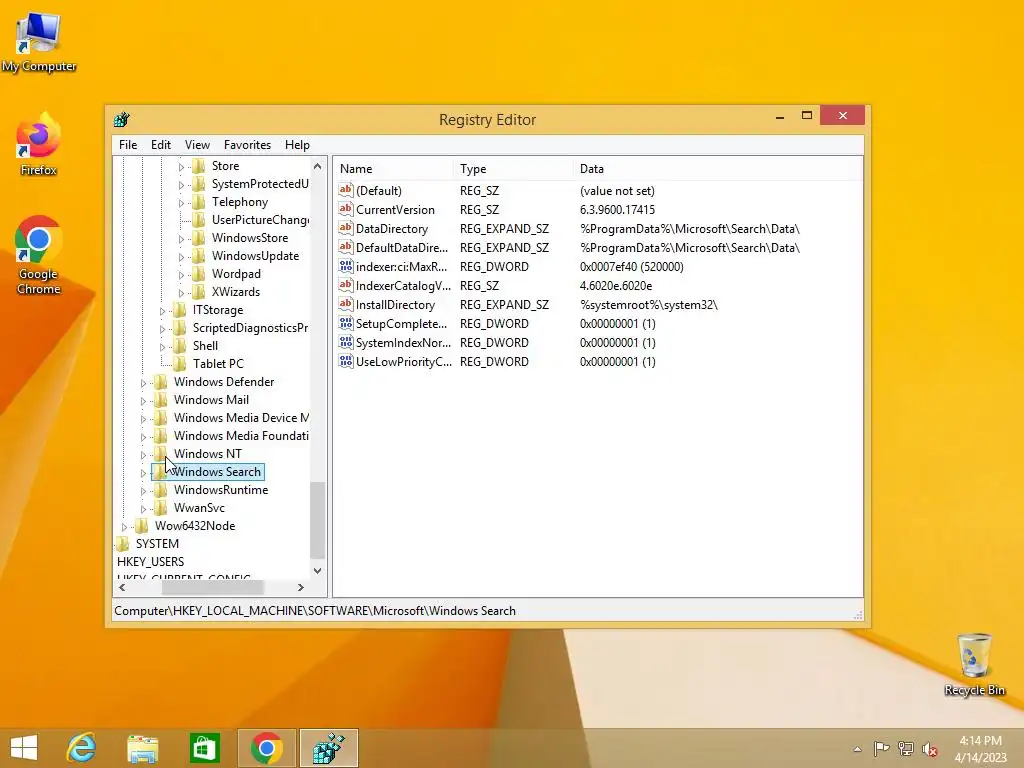Image resolution: width=1024 pixels, height=768 pixels.
Task: Click the UseLowPriorityC... DWORD icon
Action: [x=345, y=360]
